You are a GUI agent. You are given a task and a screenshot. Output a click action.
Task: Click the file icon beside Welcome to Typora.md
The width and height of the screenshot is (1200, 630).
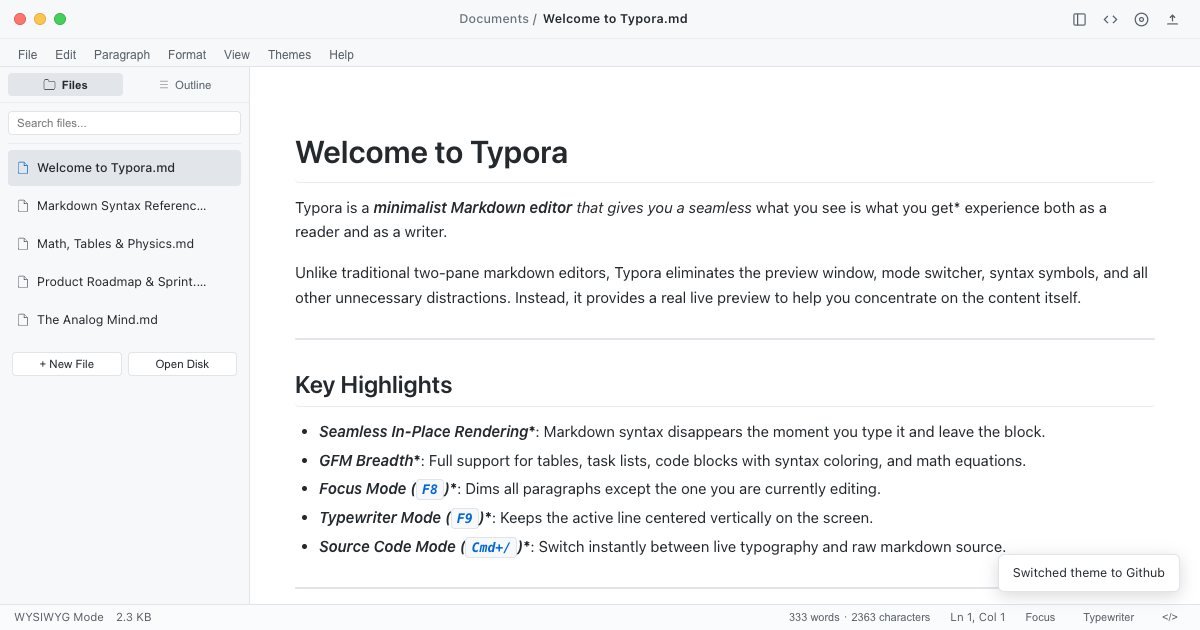23,168
